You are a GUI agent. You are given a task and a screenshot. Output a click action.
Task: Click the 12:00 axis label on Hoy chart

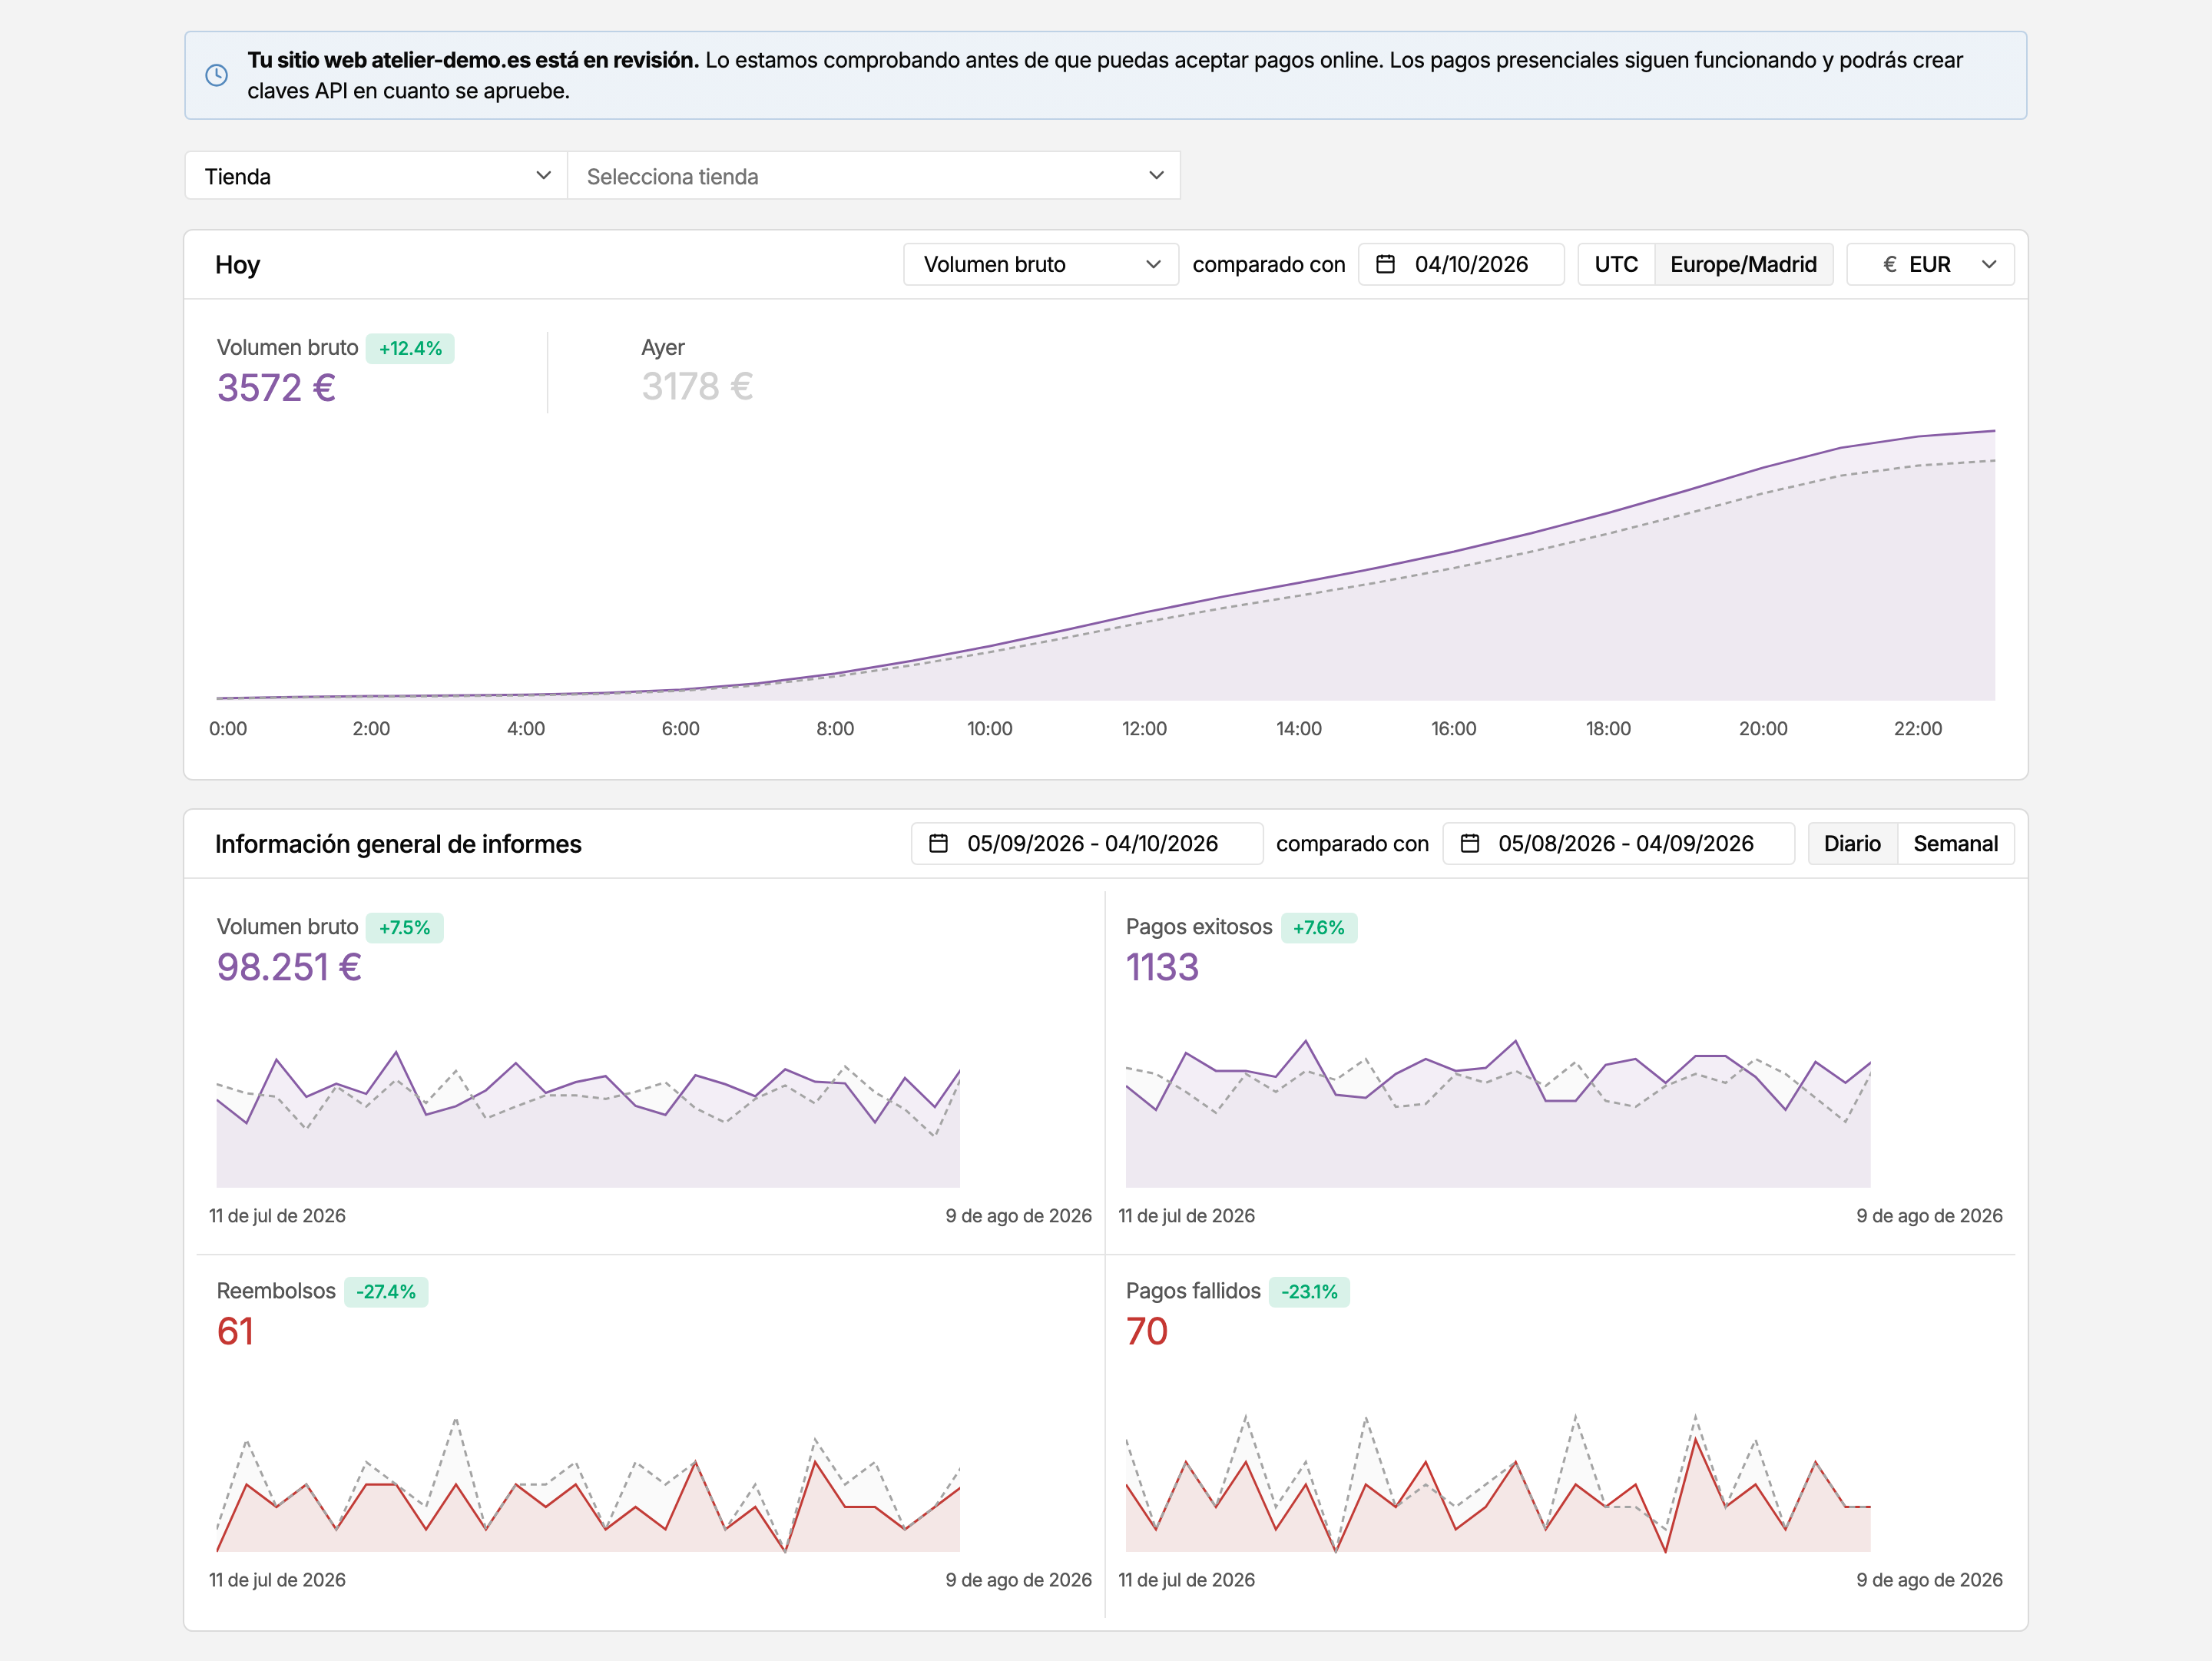pos(1144,728)
